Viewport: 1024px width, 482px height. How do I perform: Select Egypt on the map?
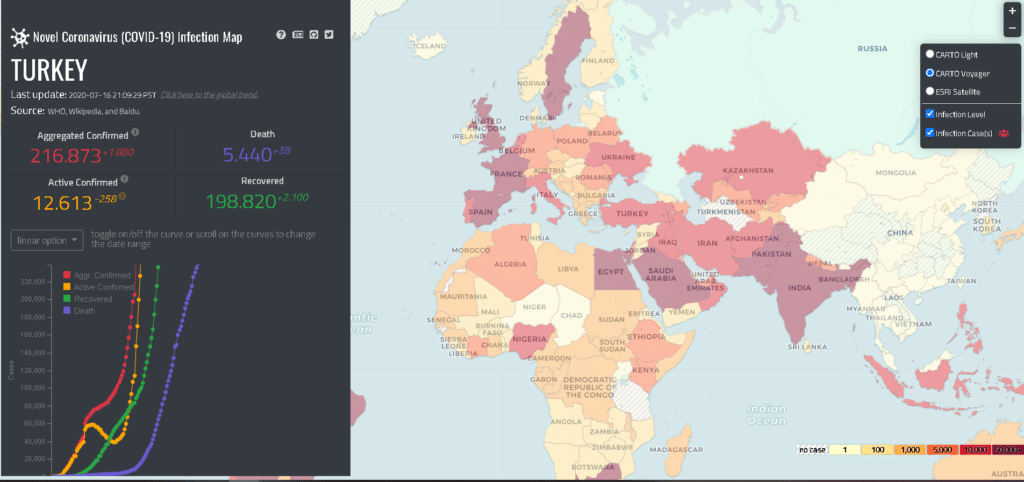613,271
